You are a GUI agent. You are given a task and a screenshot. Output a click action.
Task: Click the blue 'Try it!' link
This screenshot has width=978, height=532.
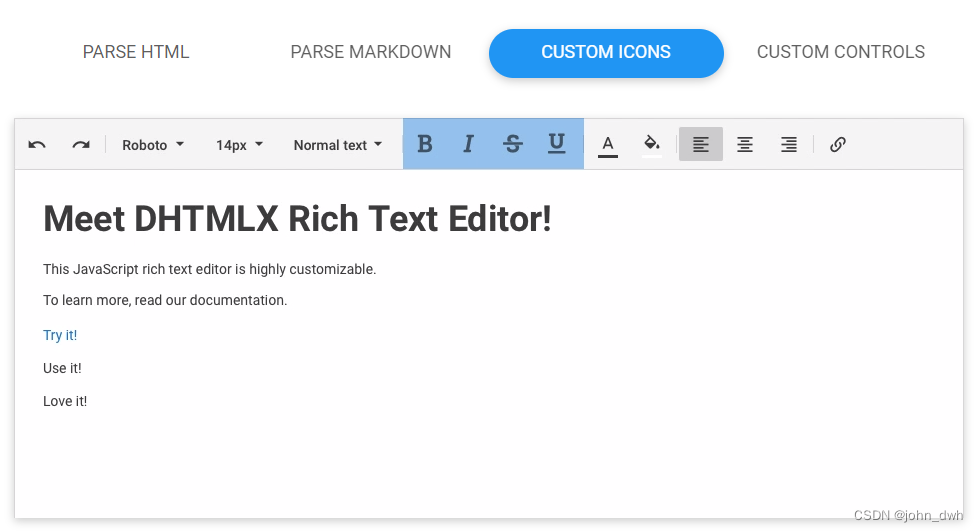[x=60, y=335]
